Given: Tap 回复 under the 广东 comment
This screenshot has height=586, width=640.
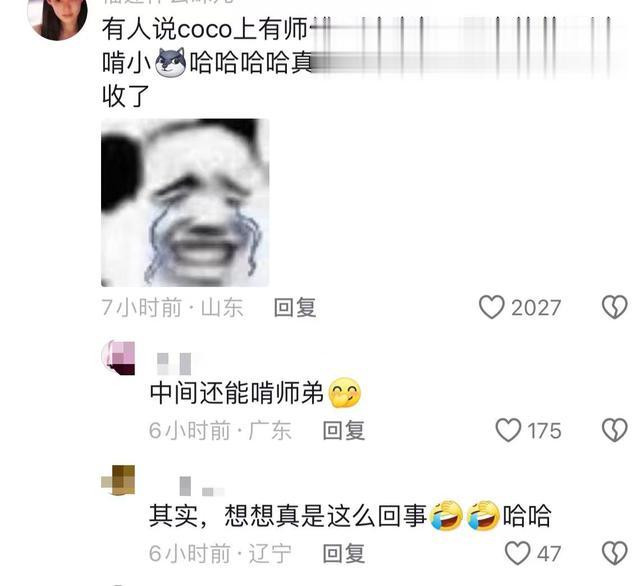Looking at the screenshot, I should point(344,431).
